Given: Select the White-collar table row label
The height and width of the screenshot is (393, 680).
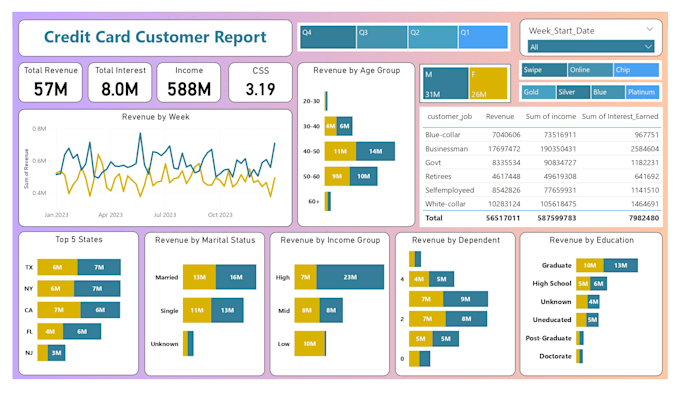Looking at the screenshot, I should coord(445,204).
